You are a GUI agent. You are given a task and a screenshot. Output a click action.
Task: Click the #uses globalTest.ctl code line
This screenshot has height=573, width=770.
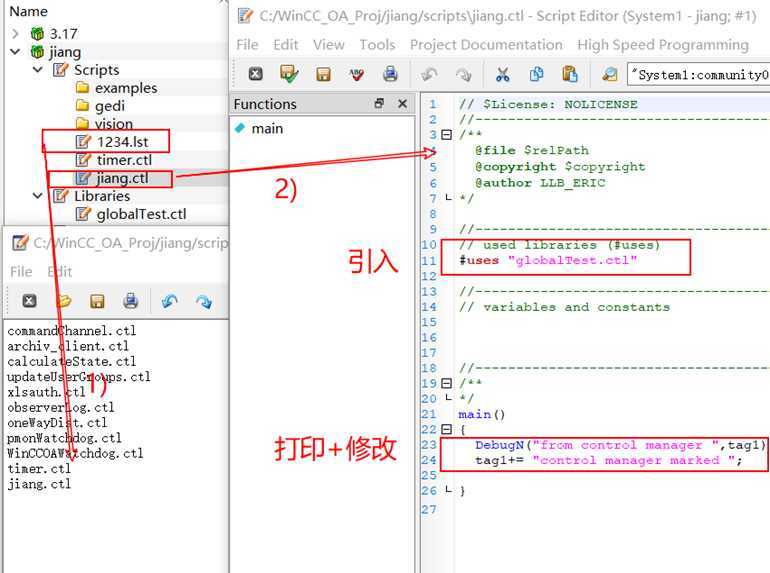coord(548,260)
